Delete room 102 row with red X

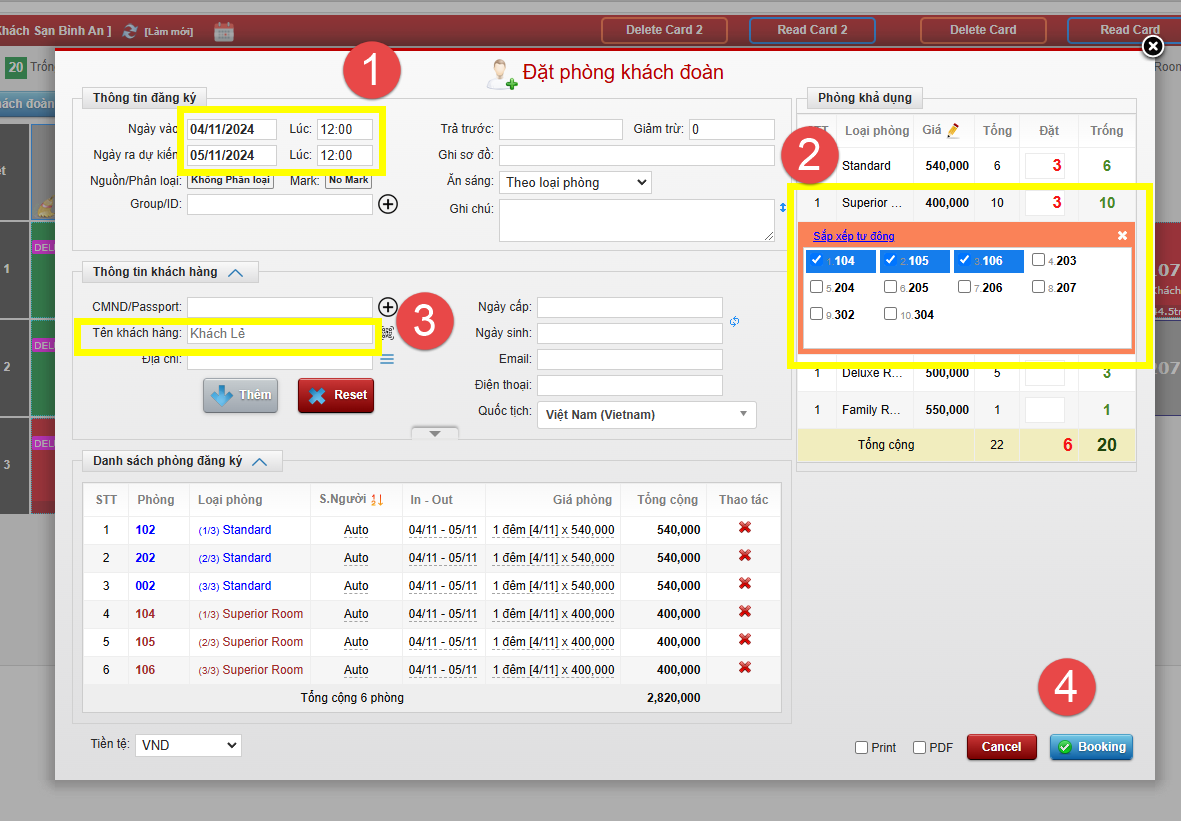[744, 528]
